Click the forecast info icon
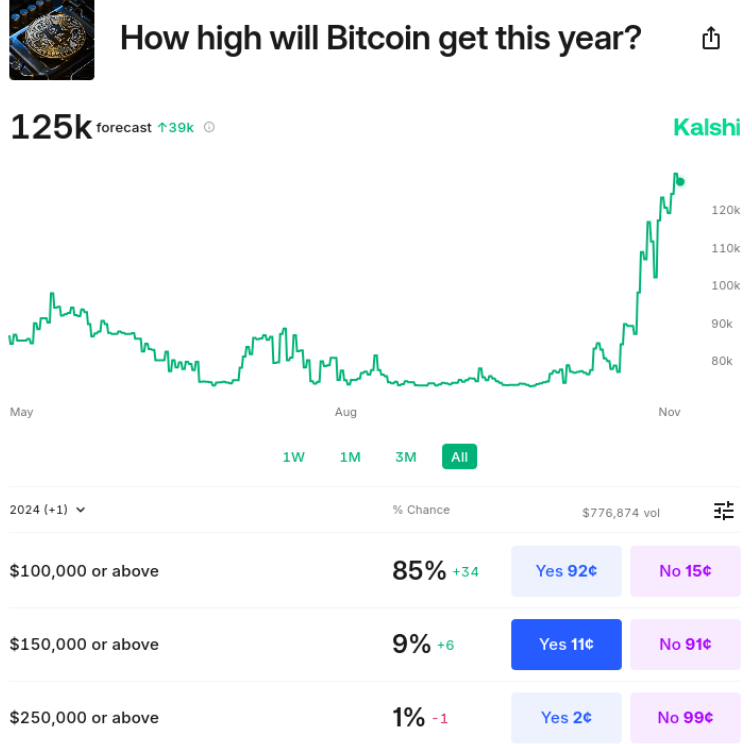The image size is (752, 744). [209, 127]
